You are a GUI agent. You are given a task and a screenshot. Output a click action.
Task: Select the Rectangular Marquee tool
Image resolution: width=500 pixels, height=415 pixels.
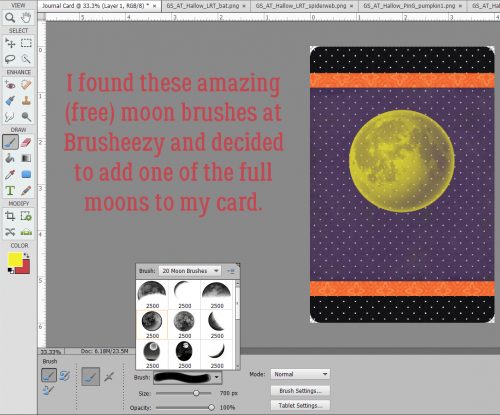click(x=26, y=43)
